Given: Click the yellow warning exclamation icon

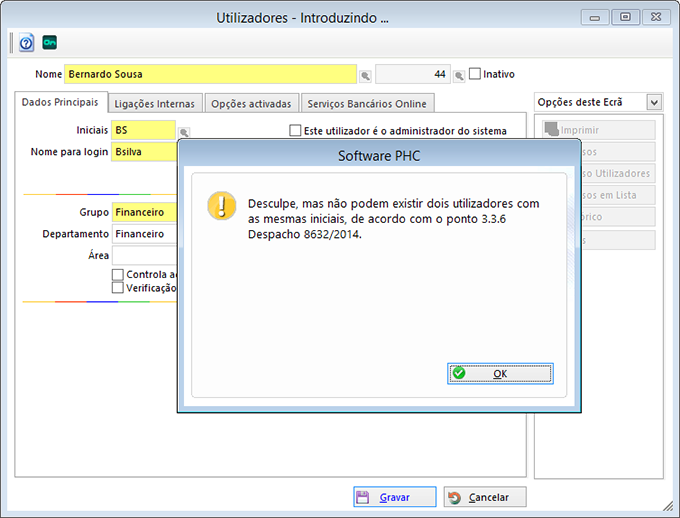Looking at the screenshot, I should coord(222,206).
